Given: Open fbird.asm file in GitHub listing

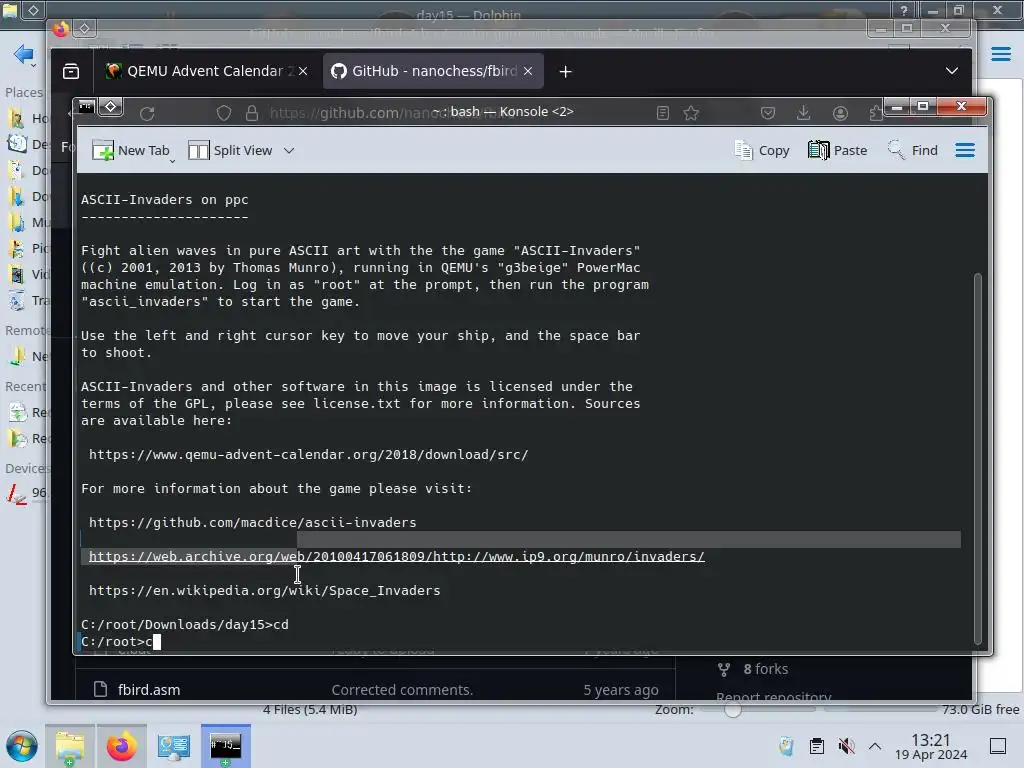Looking at the screenshot, I should pyautogui.click(x=148, y=690).
